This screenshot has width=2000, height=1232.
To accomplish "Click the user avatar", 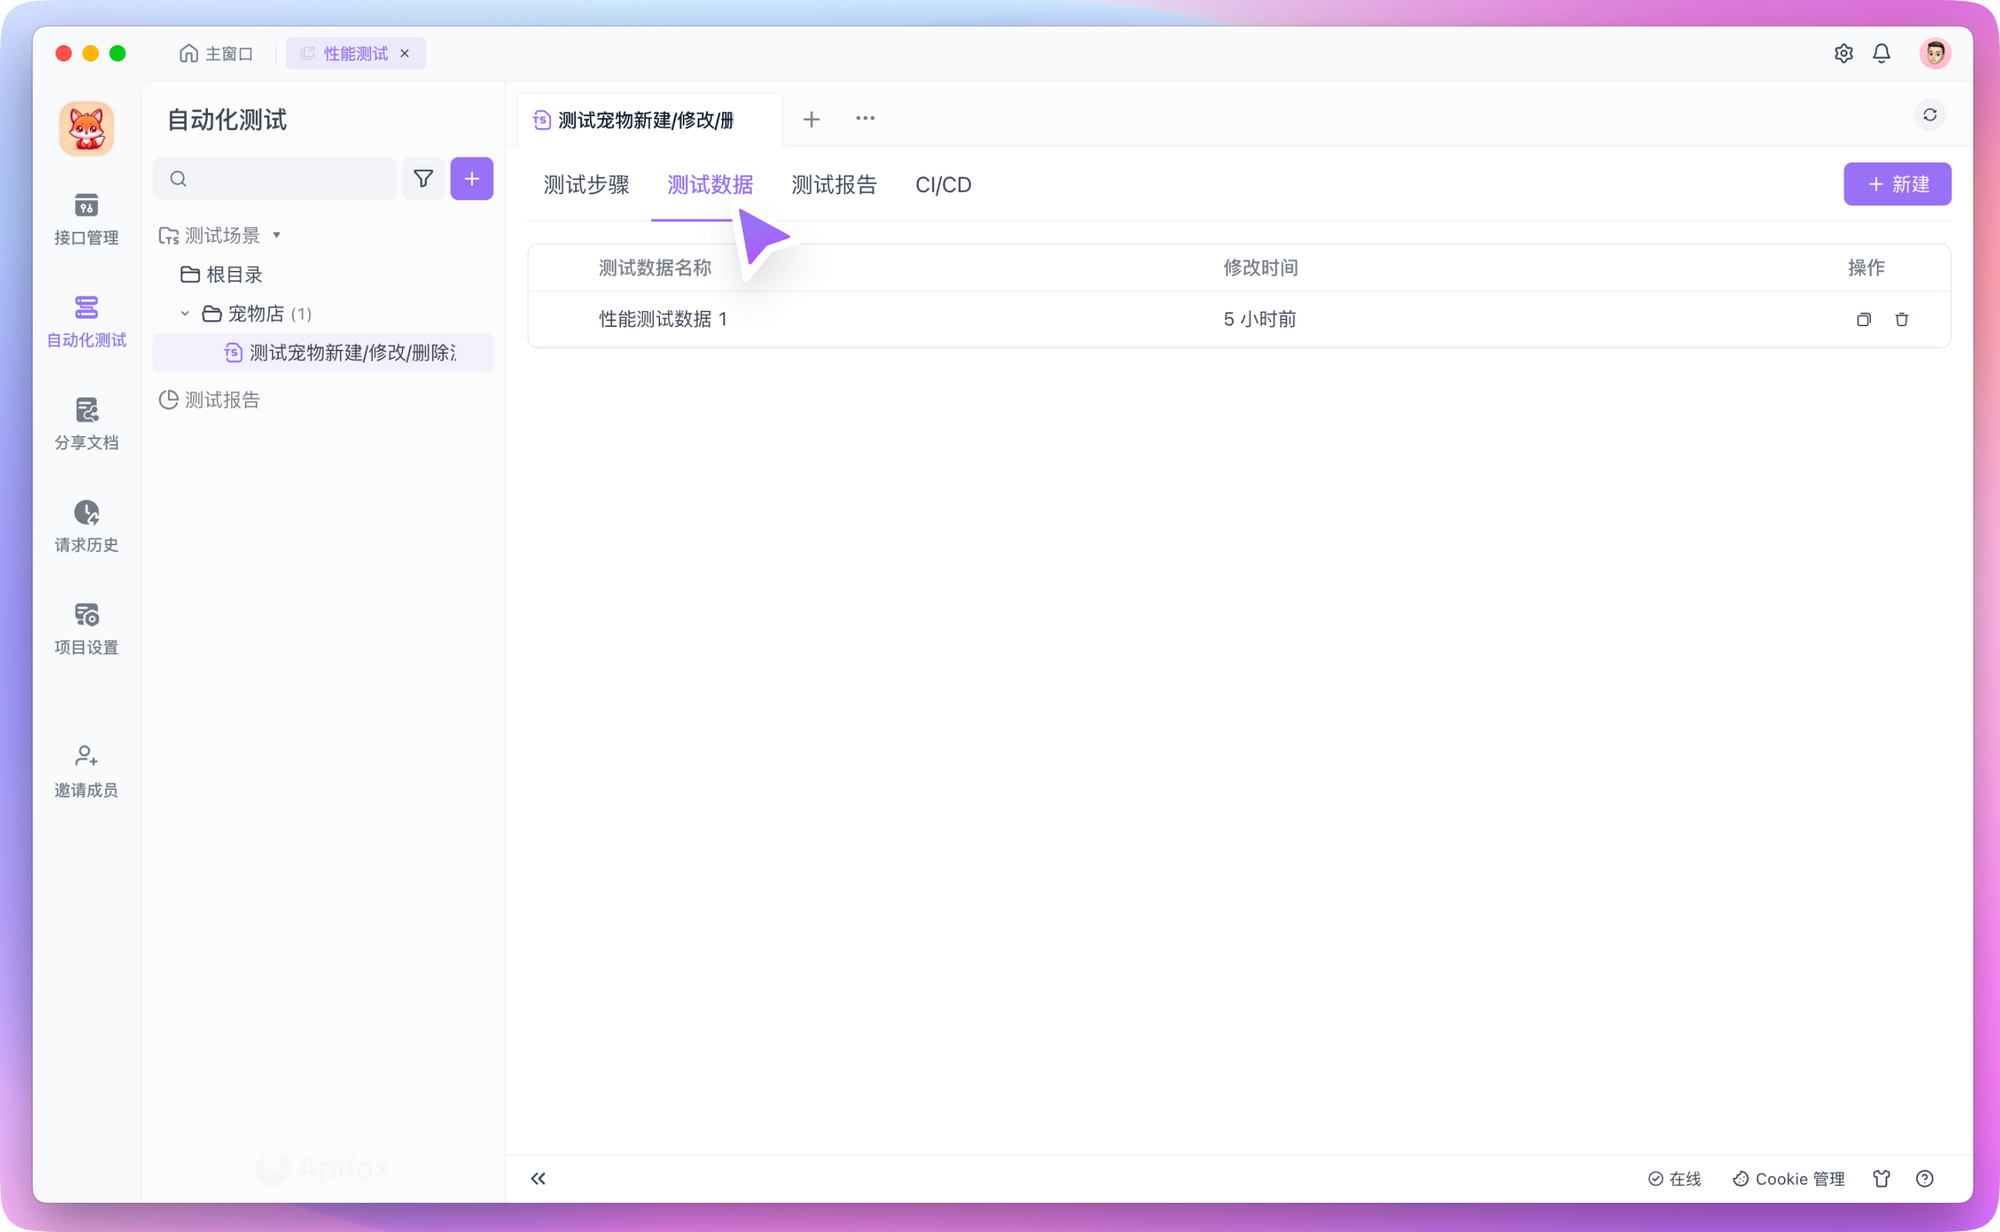I will [1935, 53].
